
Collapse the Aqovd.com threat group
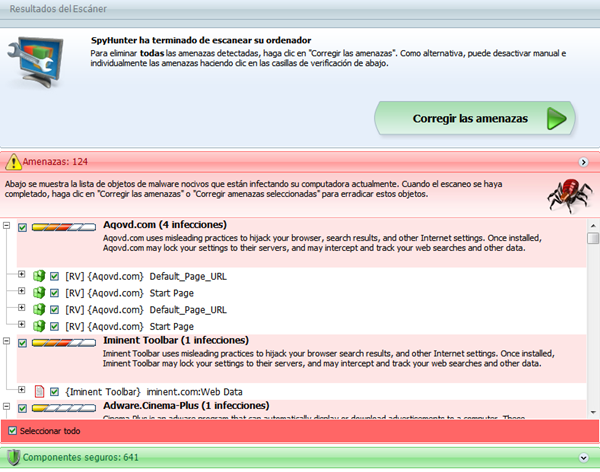point(6,225)
